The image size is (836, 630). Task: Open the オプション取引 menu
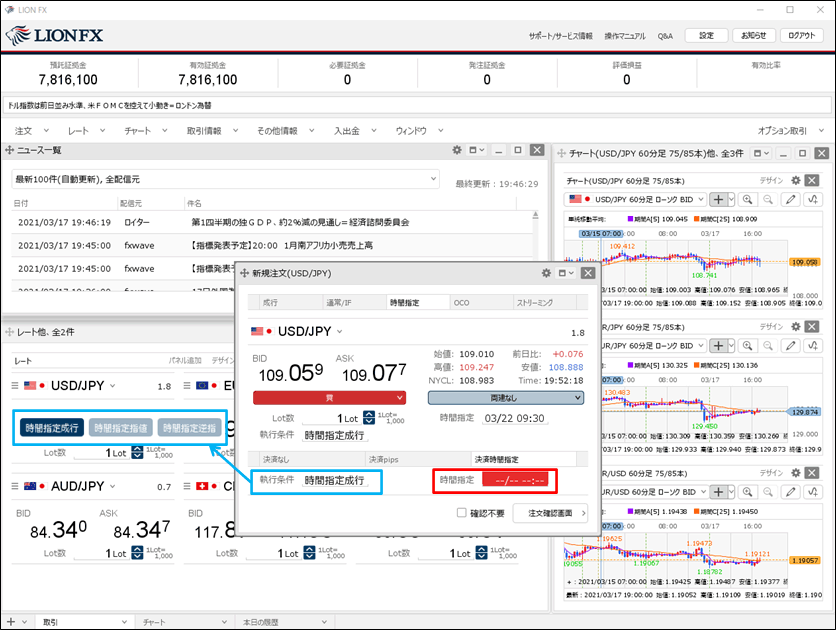click(x=791, y=131)
